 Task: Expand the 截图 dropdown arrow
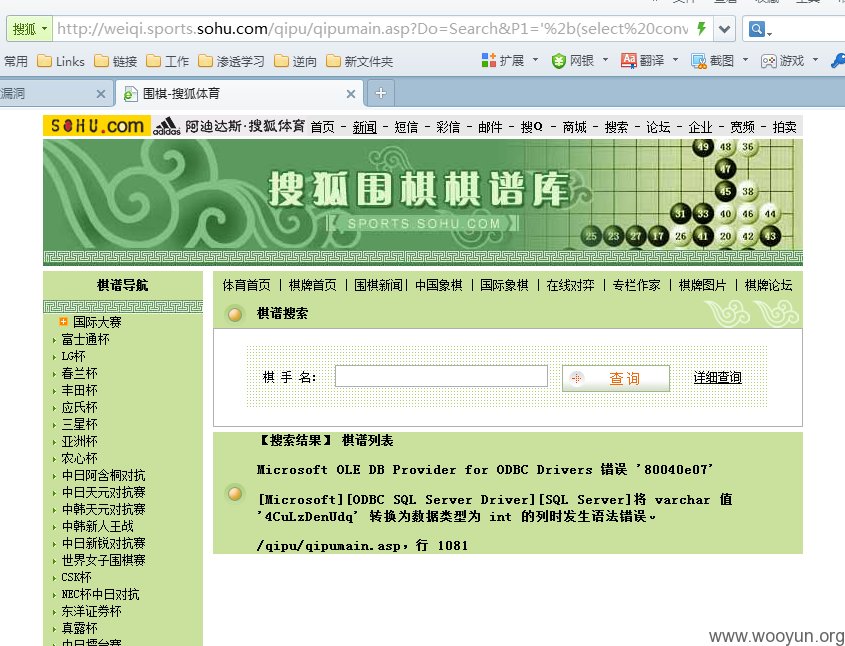745,60
